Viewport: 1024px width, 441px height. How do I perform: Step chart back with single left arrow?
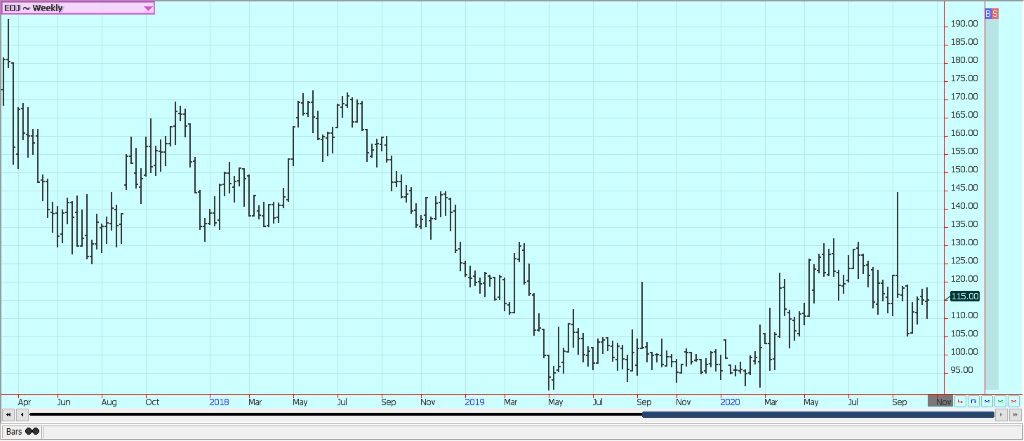tap(22, 415)
